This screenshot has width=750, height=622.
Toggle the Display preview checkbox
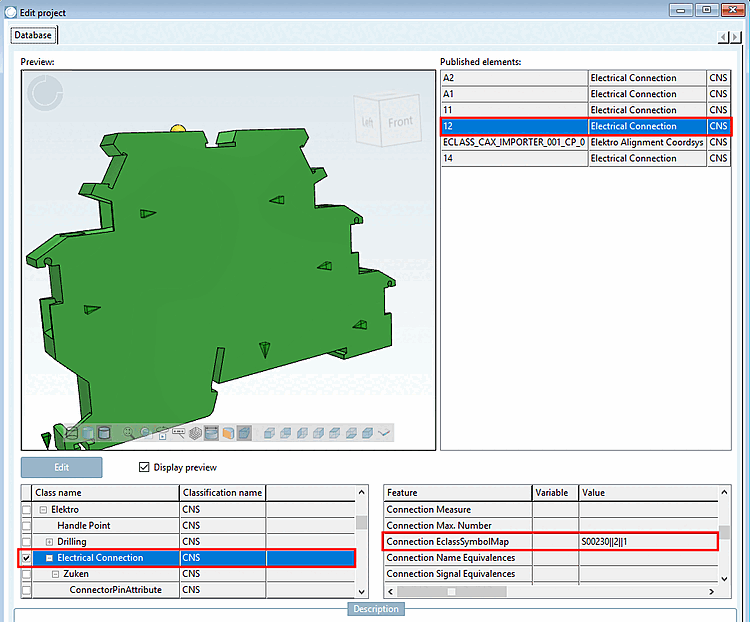(x=144, y=467)
